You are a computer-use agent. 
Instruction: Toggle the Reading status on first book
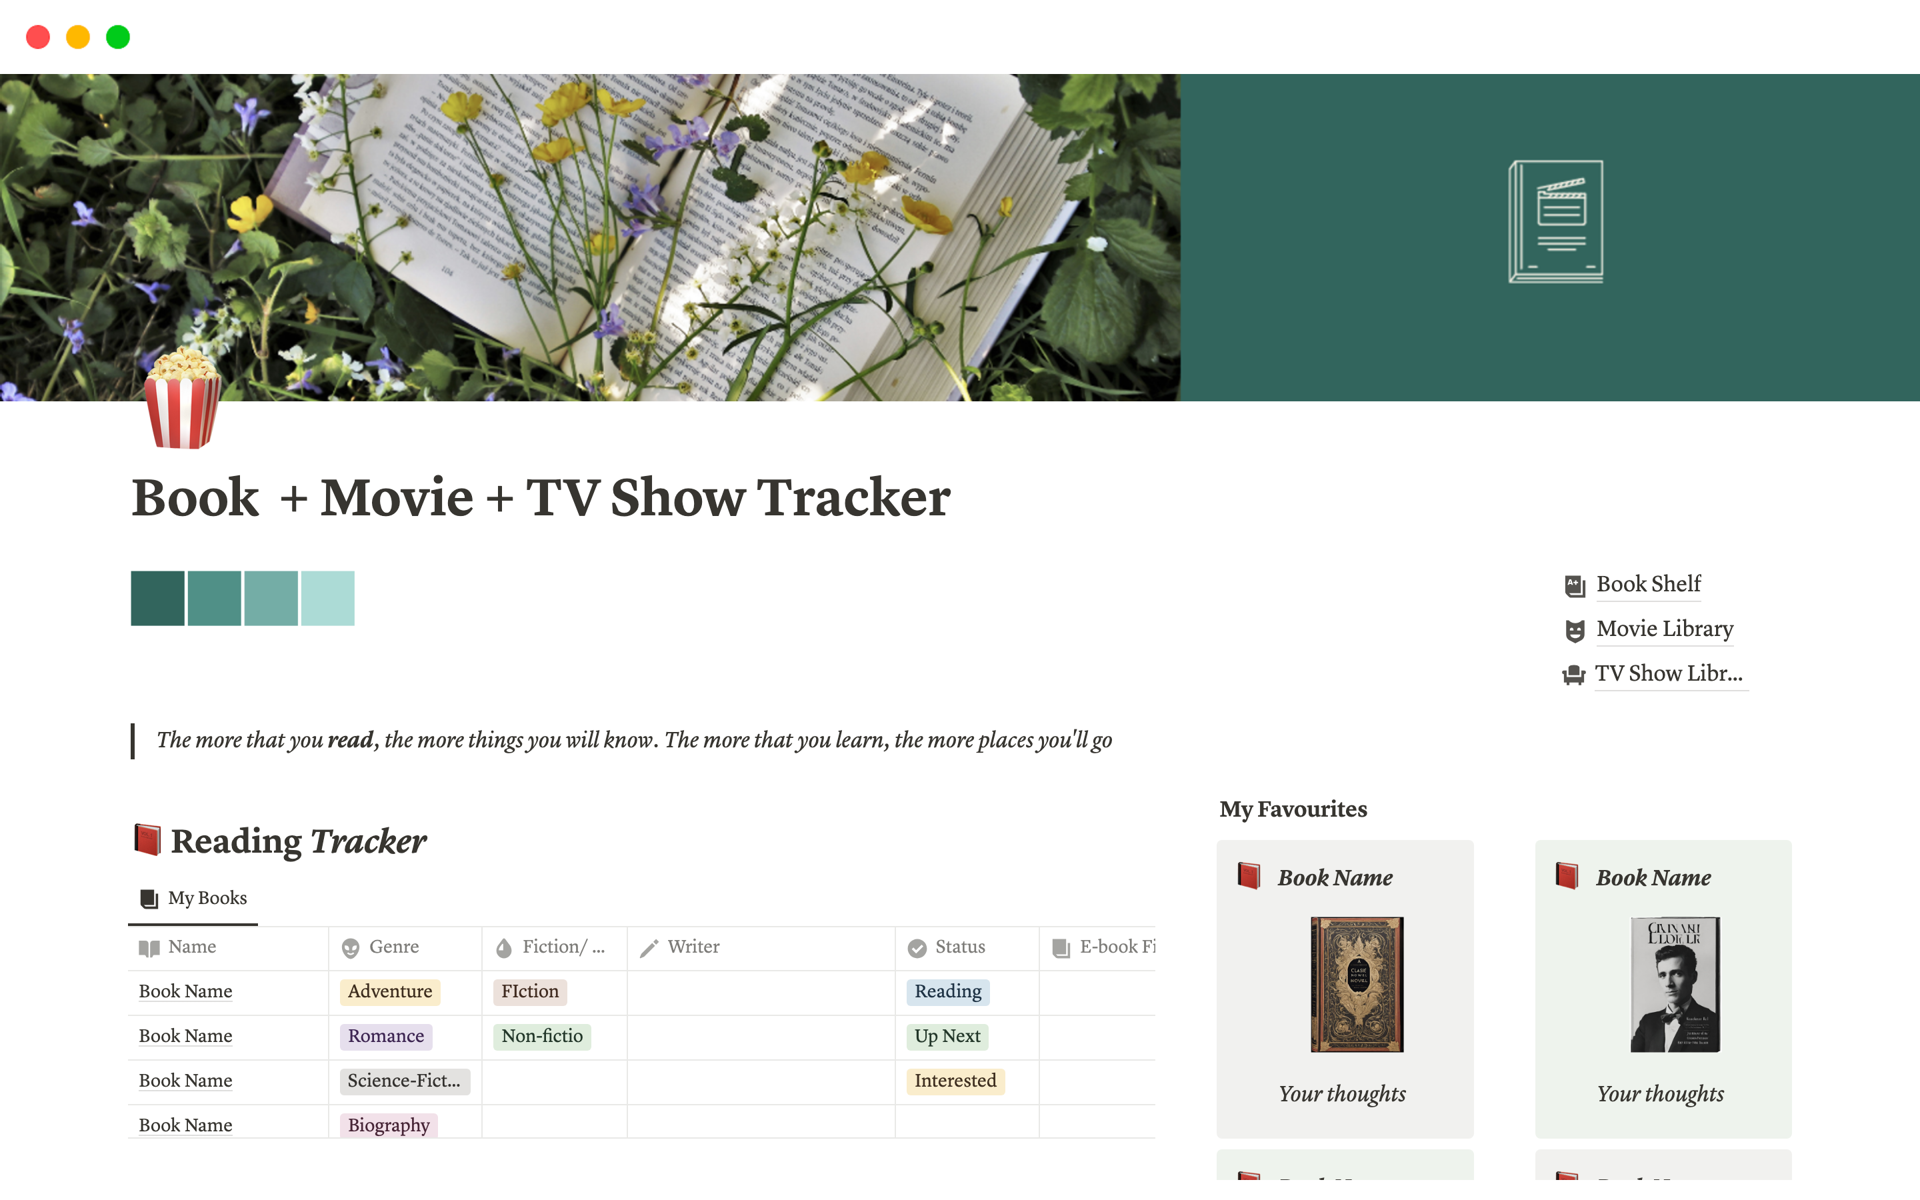pos(948,990)
